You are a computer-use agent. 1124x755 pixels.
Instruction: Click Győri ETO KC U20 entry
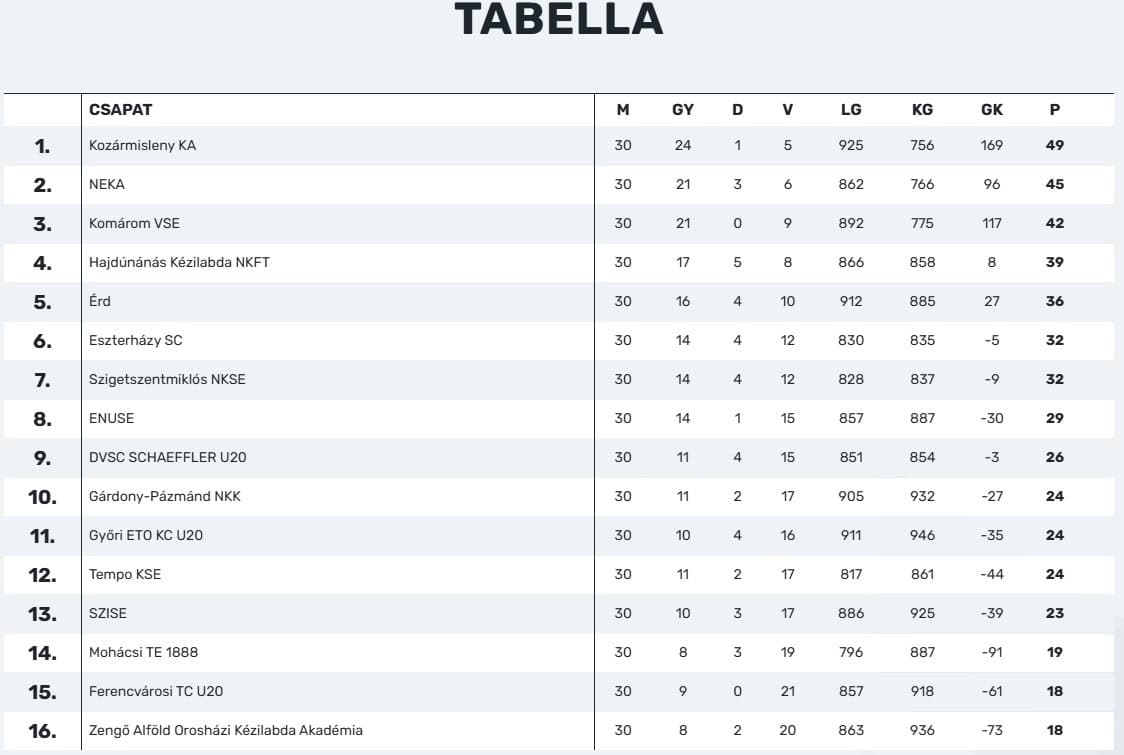click(x=146, y=536)
